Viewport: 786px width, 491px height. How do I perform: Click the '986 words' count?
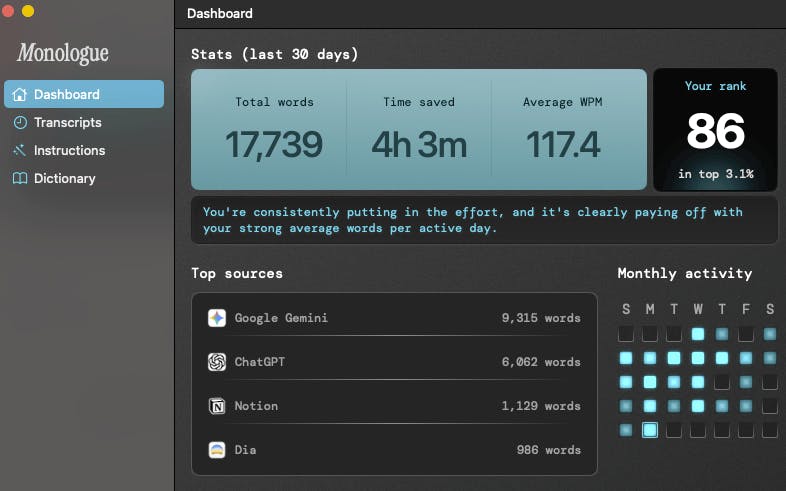[x=548, y=450]
